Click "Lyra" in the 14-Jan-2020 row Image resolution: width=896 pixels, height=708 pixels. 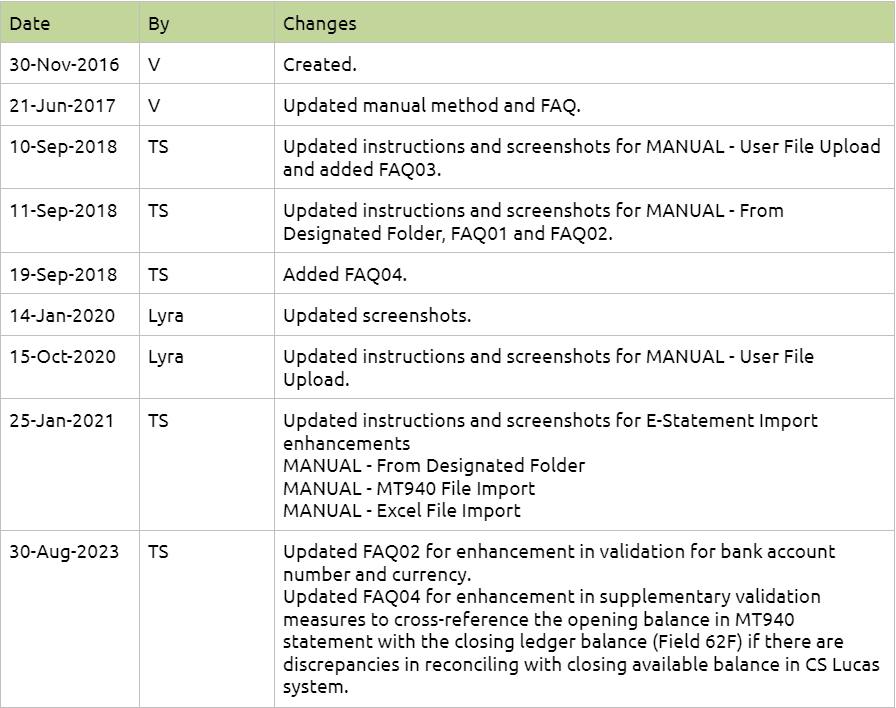pos(166,316)
